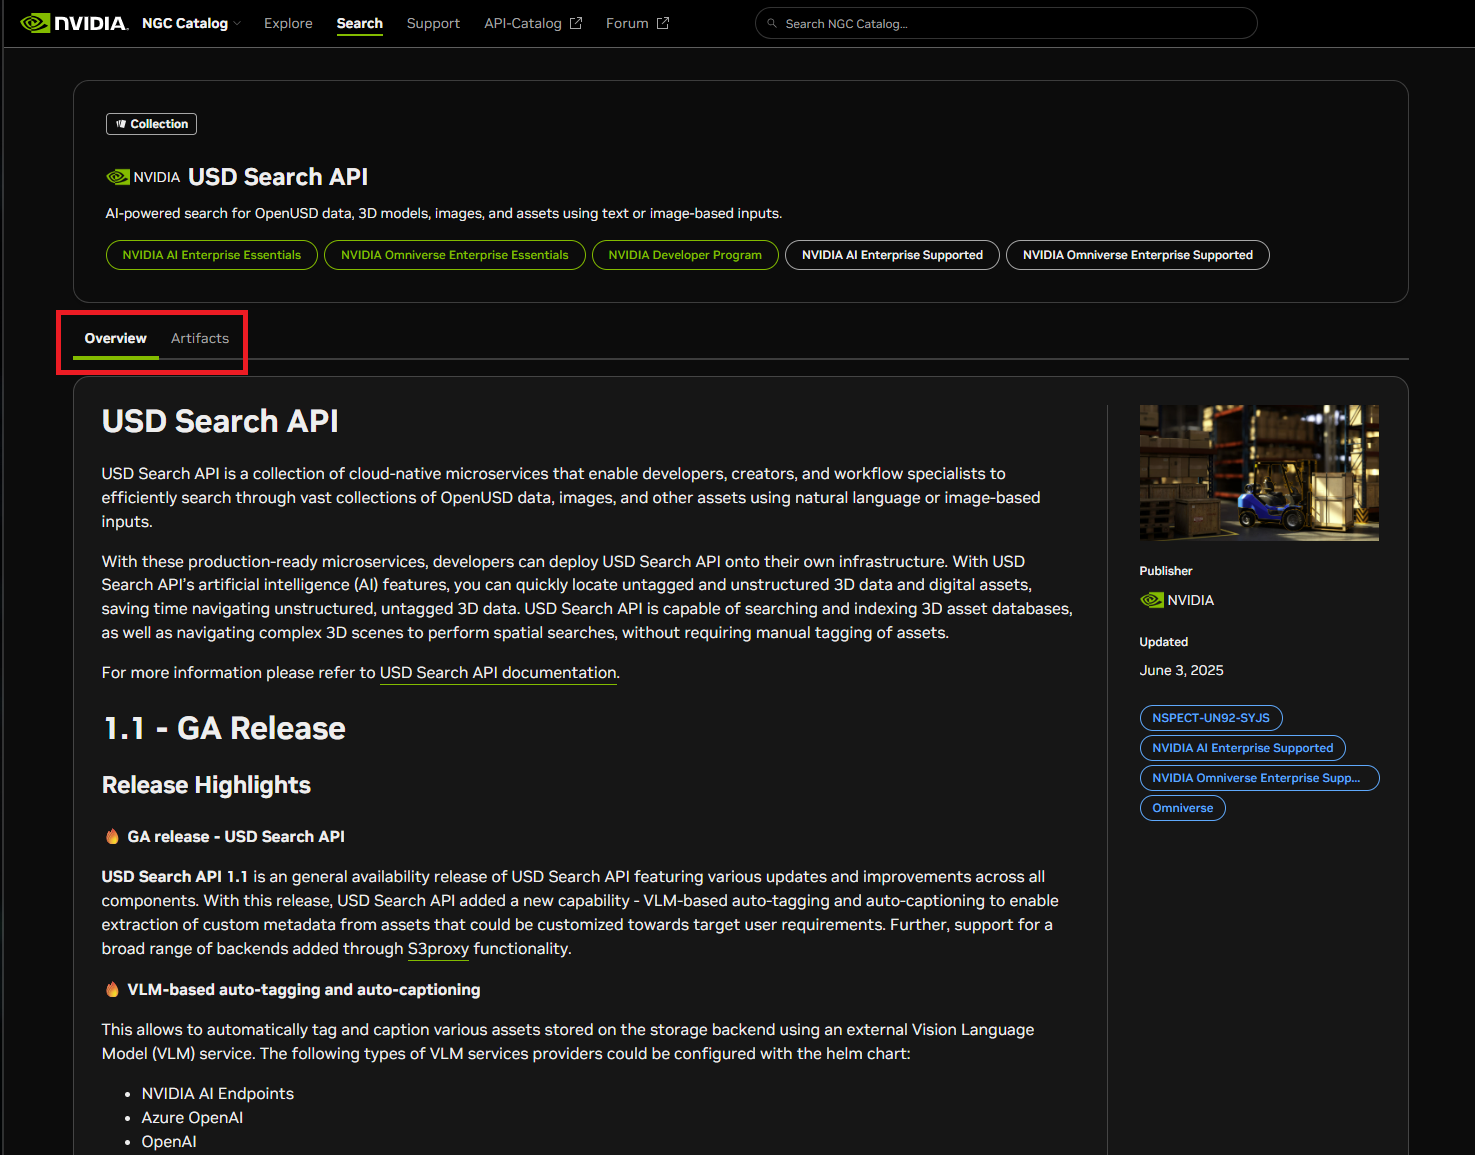Click the Collection badge

[x=151, y=124]
